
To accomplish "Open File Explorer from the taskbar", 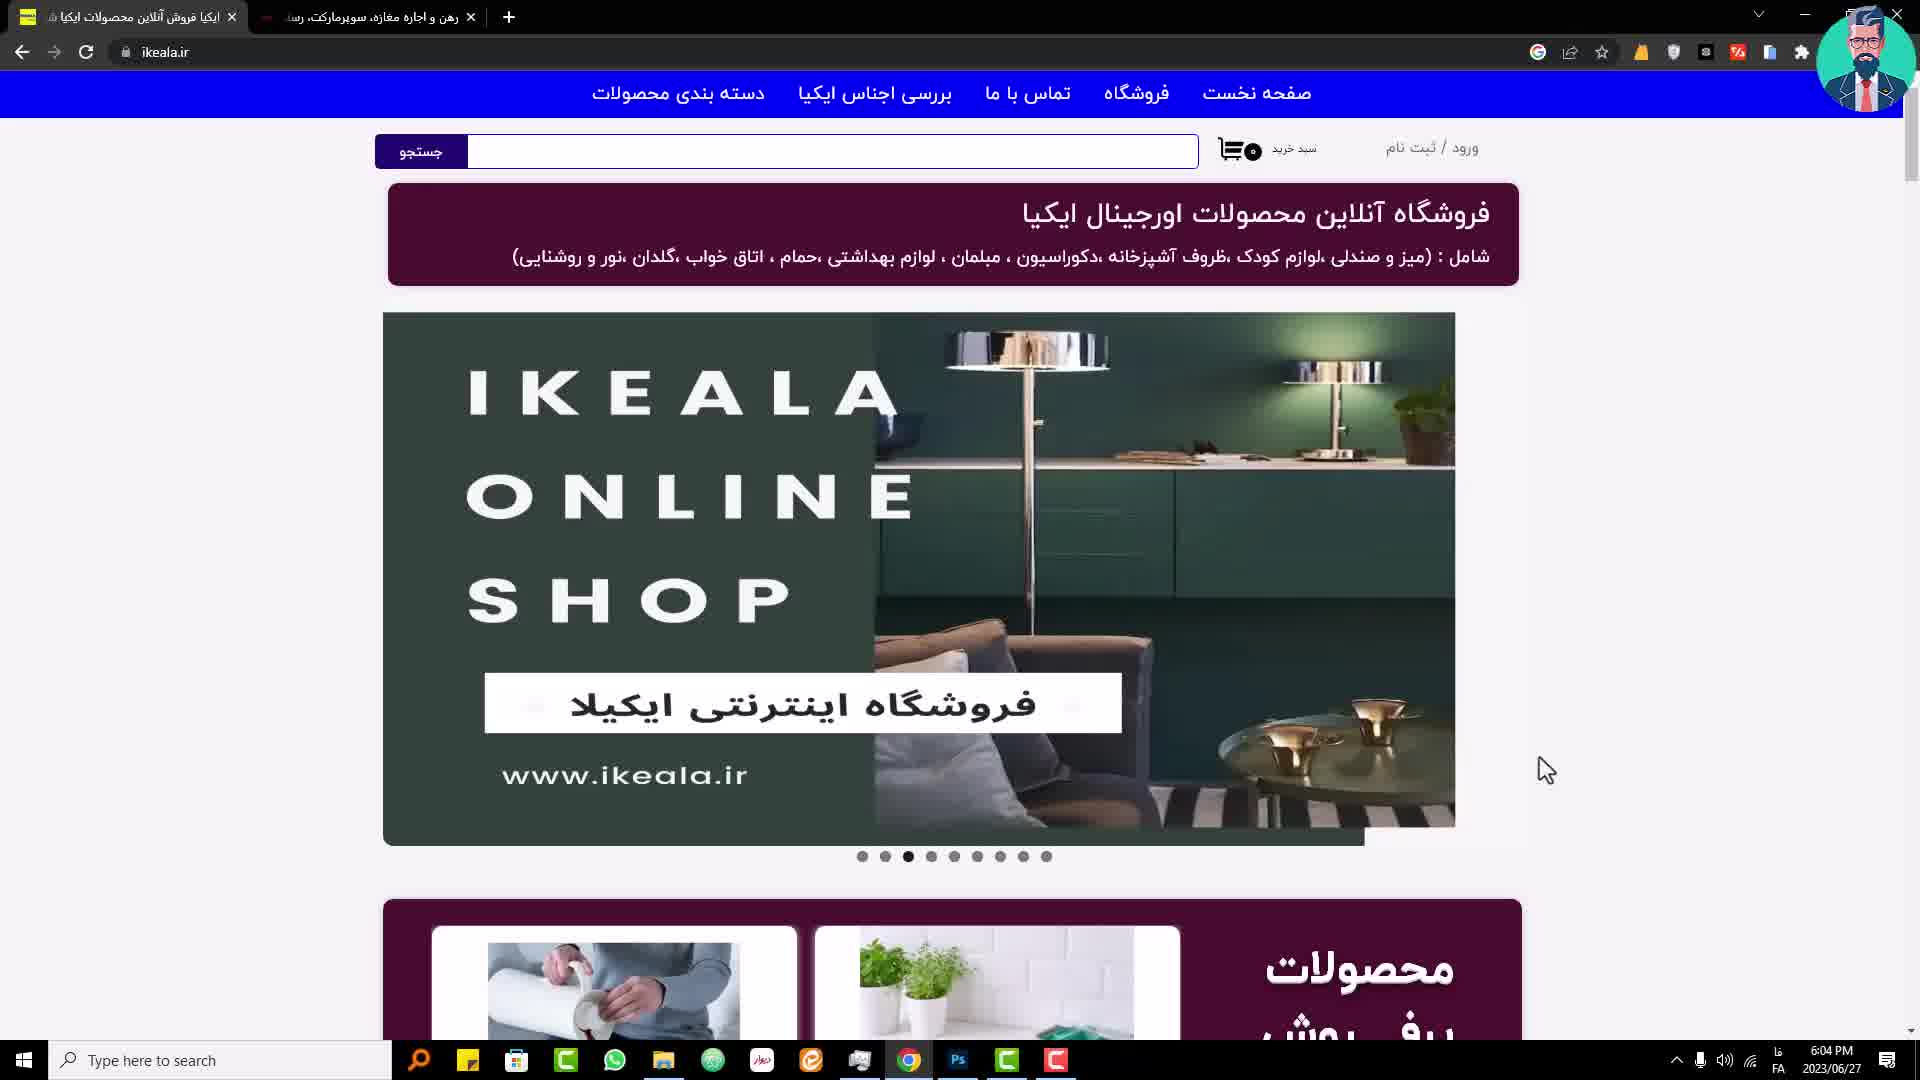I will (664, 1060).
